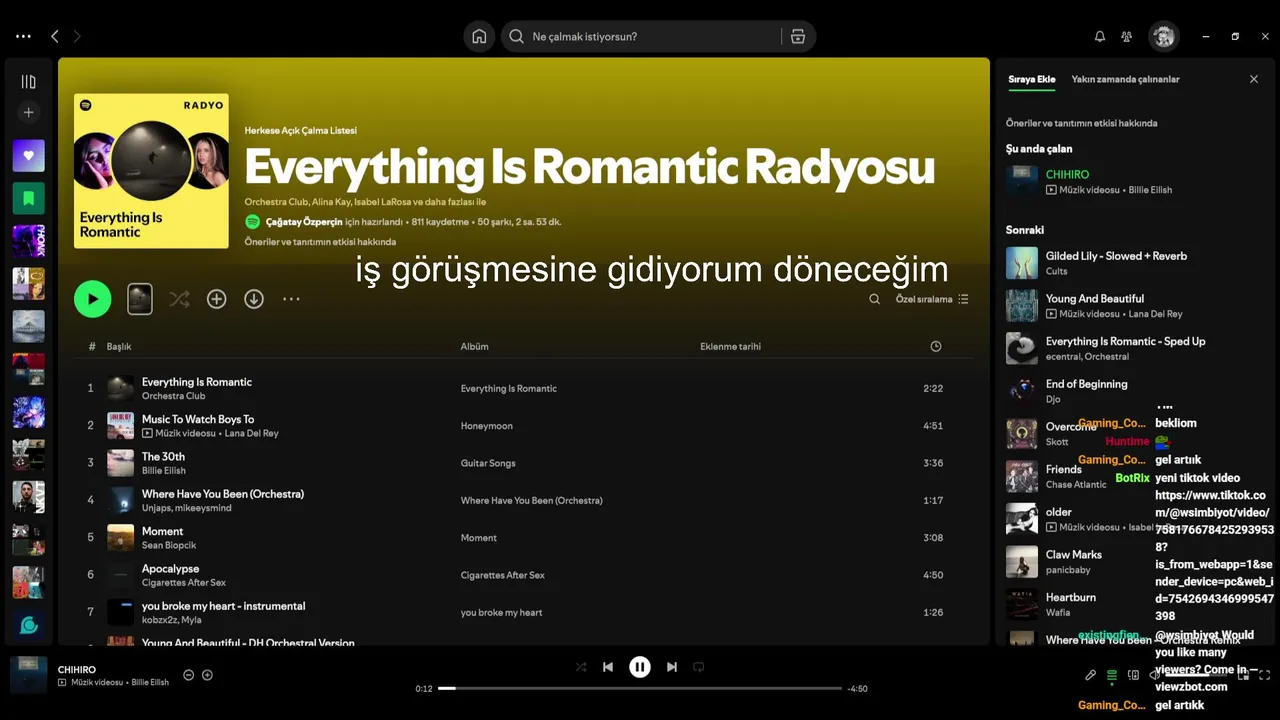This screenshot has height=720, width=1280.
Task: Open Cigarettes After Sex album link
Action: tap(502, 575)
